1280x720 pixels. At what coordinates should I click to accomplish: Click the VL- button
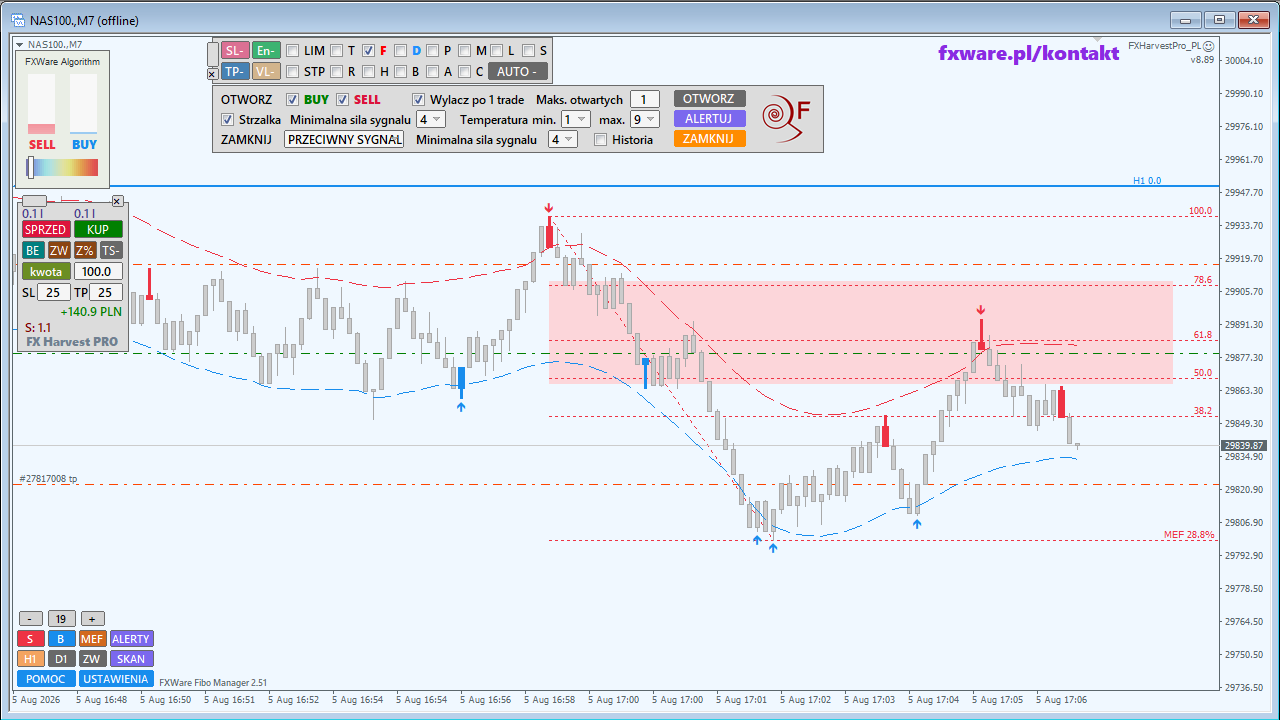tap(266, 71)
